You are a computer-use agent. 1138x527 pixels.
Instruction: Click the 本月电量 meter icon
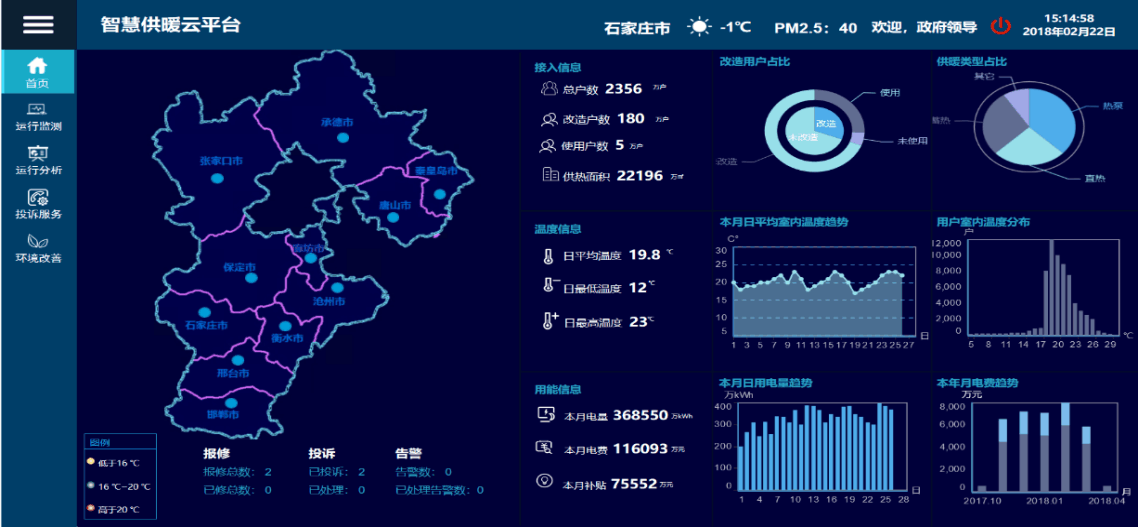[x=546, y=414]
